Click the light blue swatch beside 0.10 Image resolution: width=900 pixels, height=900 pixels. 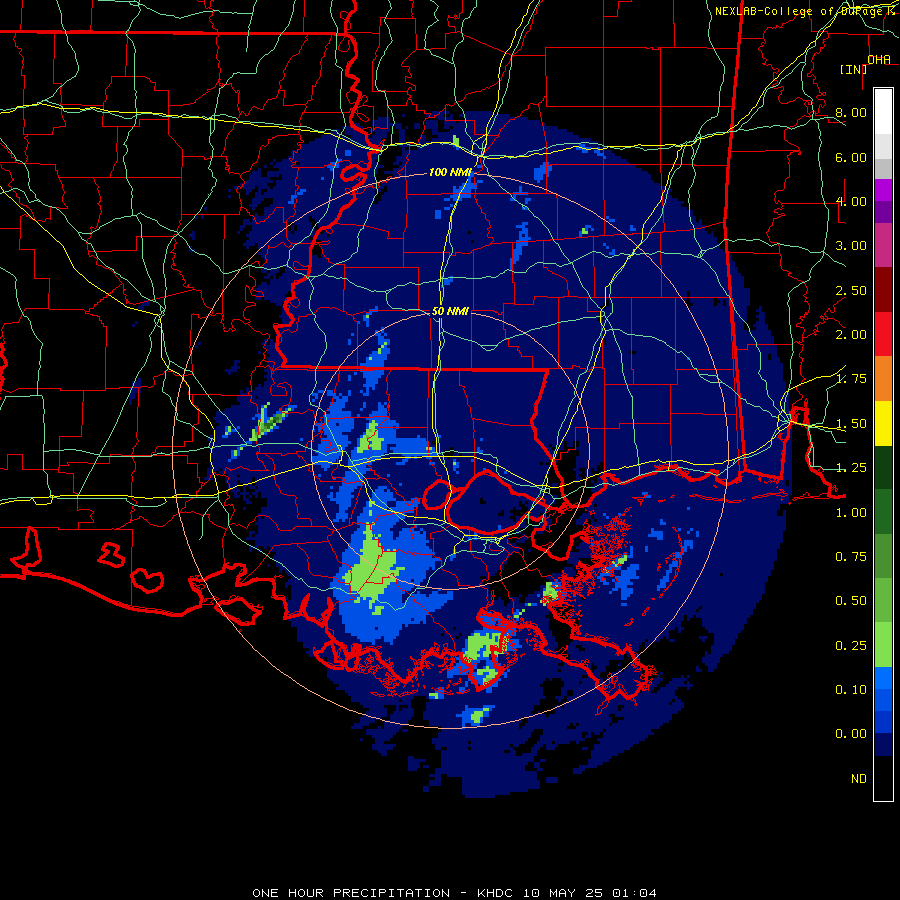[883, 678]
